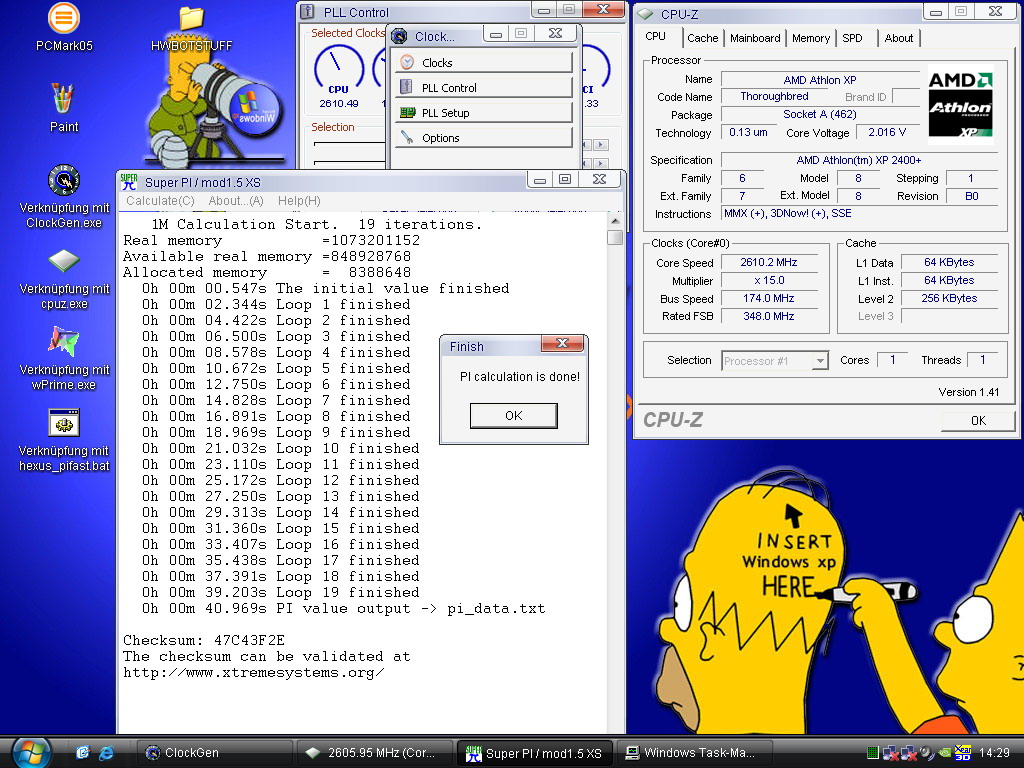Click the Super PI window title icon
The image size is (1024, 768).
click(x=129, y=182)
